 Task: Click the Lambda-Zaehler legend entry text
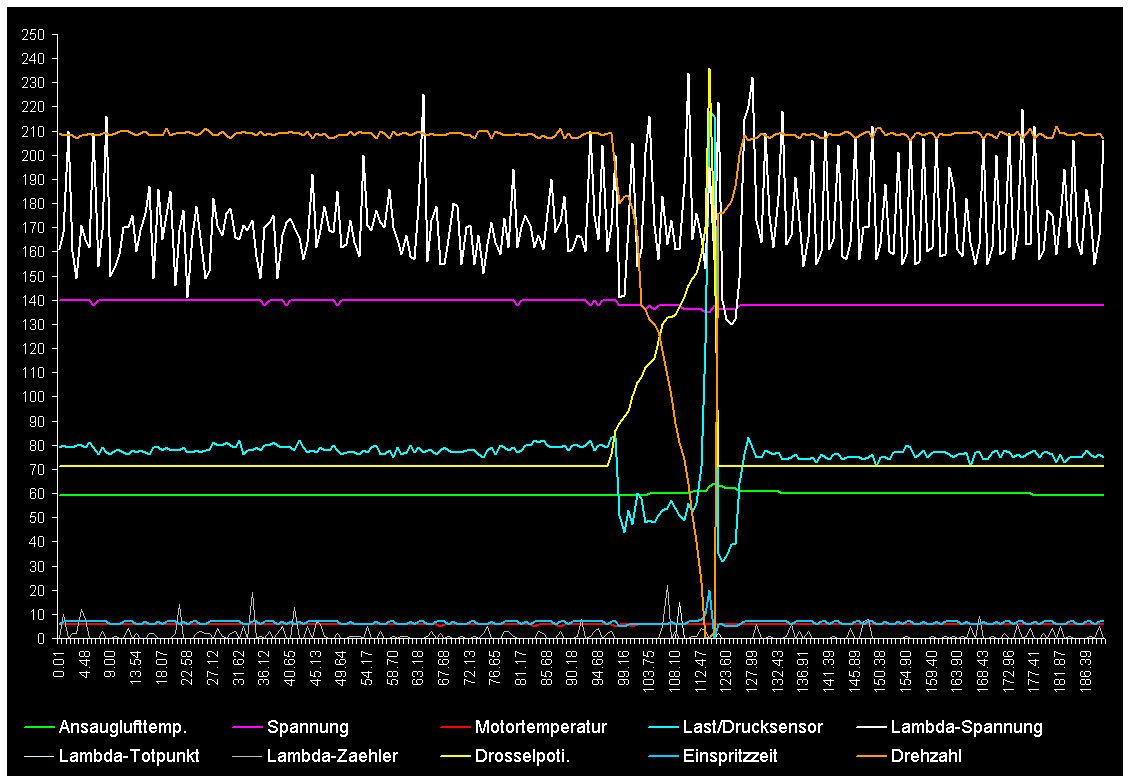coord(332,756)
